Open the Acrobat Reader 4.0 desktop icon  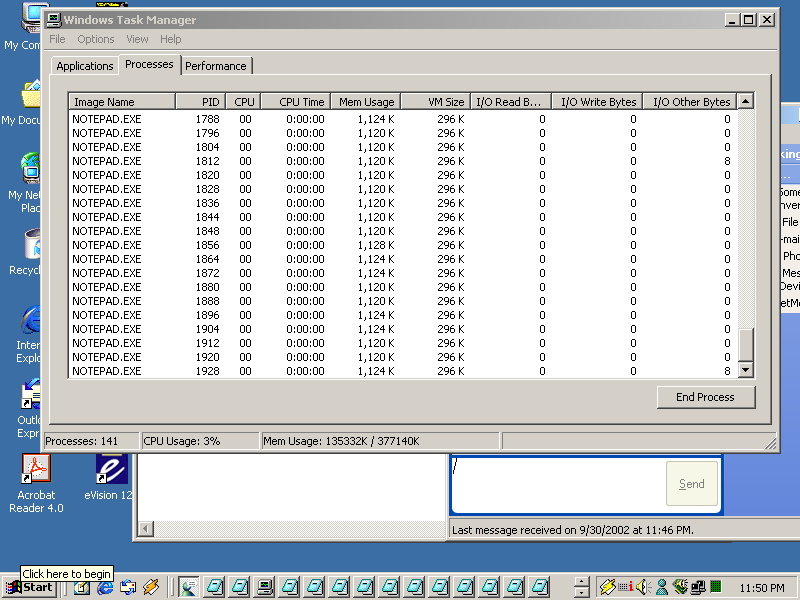(x=36, y=469)
